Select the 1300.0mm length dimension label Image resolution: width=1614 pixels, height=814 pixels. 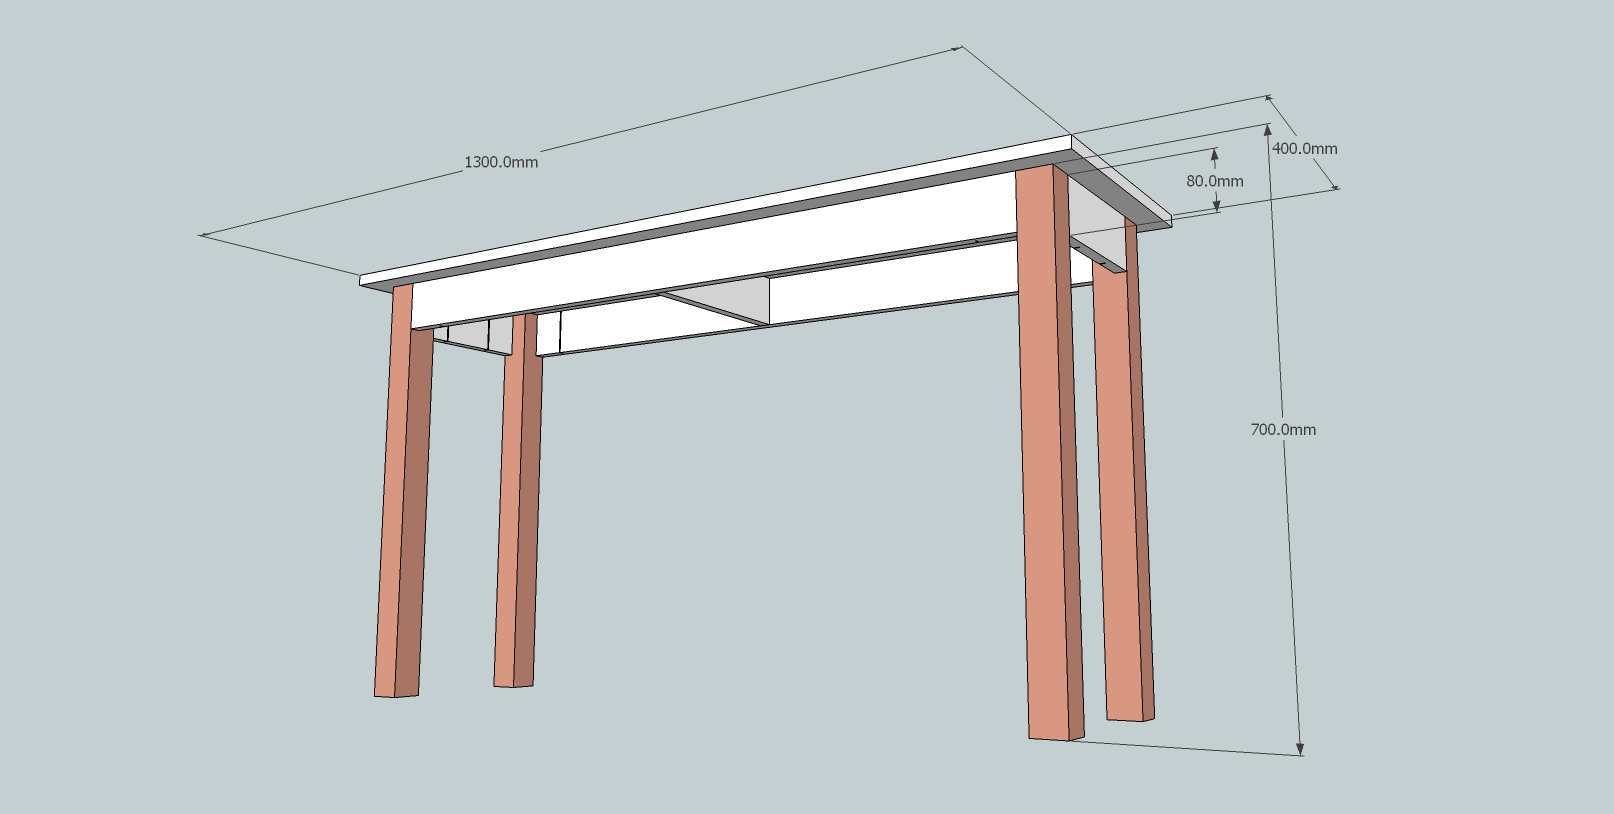[x=501, y=162]
